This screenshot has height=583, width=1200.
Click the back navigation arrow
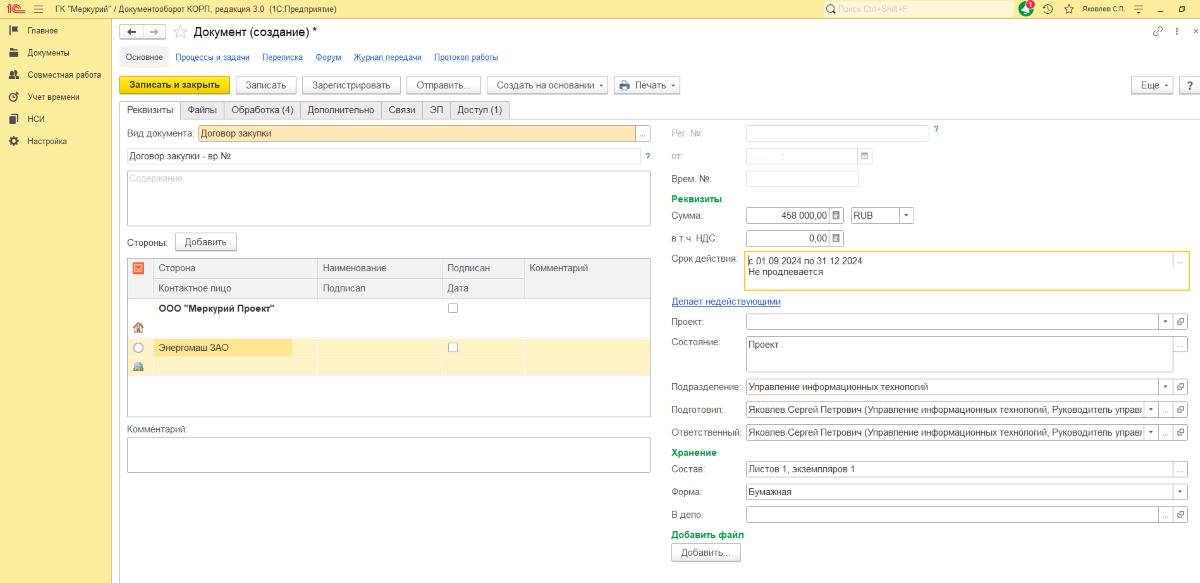click(132, 32)
